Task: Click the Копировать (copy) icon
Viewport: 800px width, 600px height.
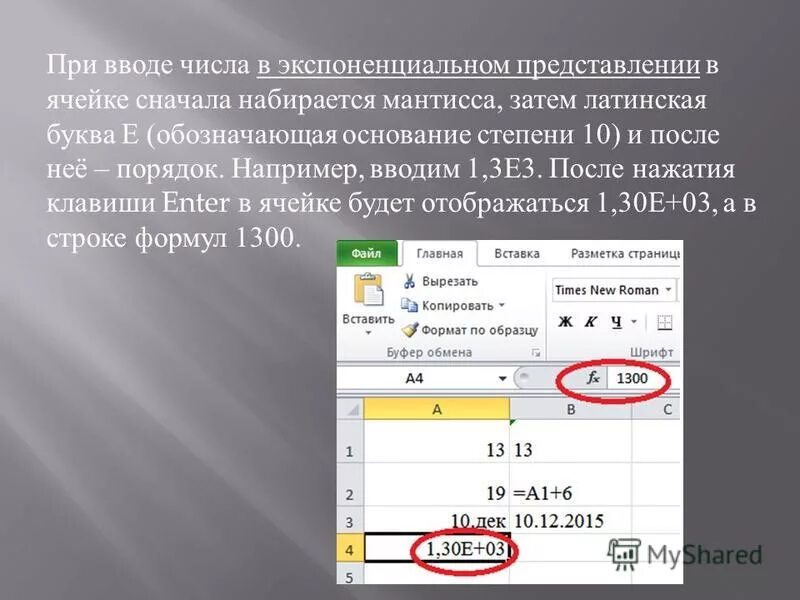Action: (409, 304)
